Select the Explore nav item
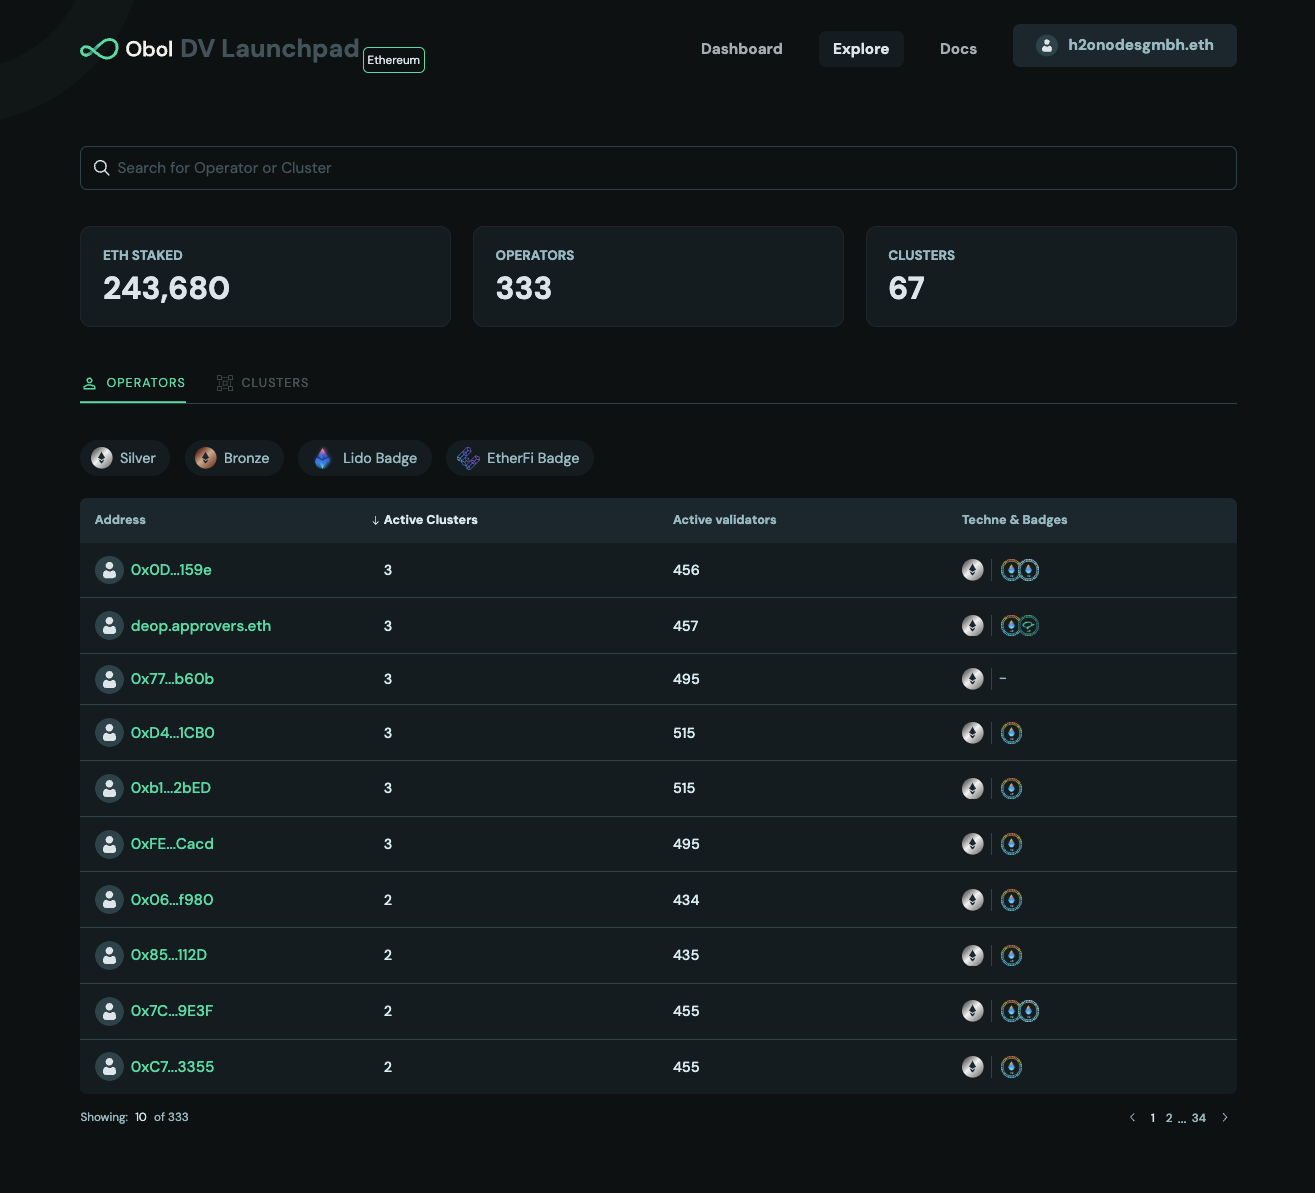This screenshot has width=1315, height=1193. click(x=861, y=49)
